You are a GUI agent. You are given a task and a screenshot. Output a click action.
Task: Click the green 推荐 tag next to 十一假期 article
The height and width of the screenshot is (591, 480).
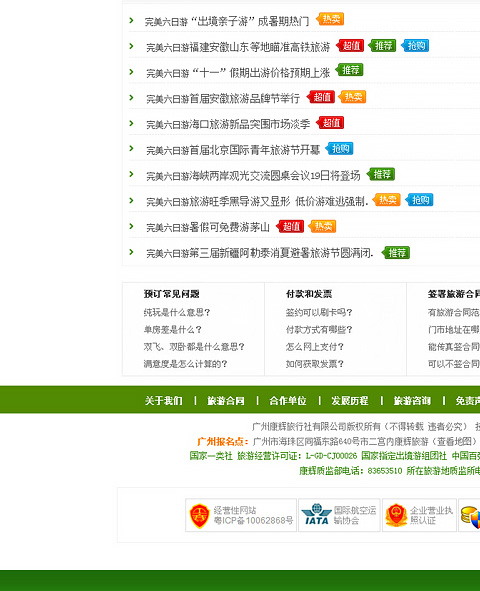349,70
